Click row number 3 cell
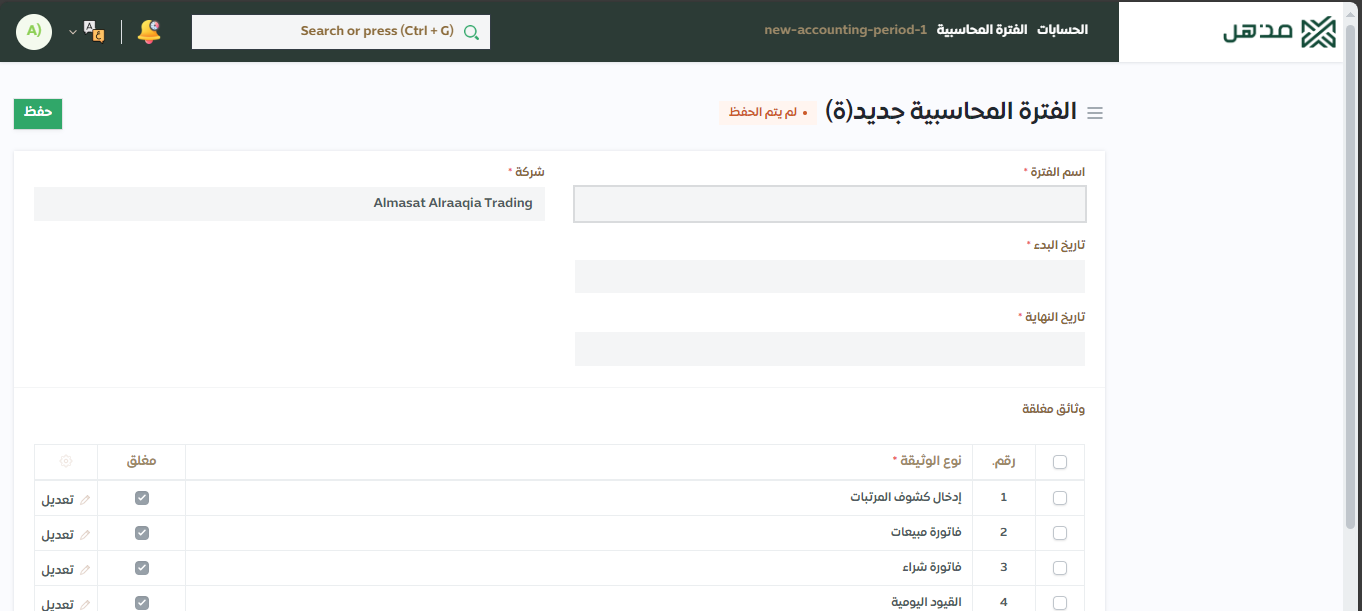This screenshot has height=611, width=1362. 1004,567
